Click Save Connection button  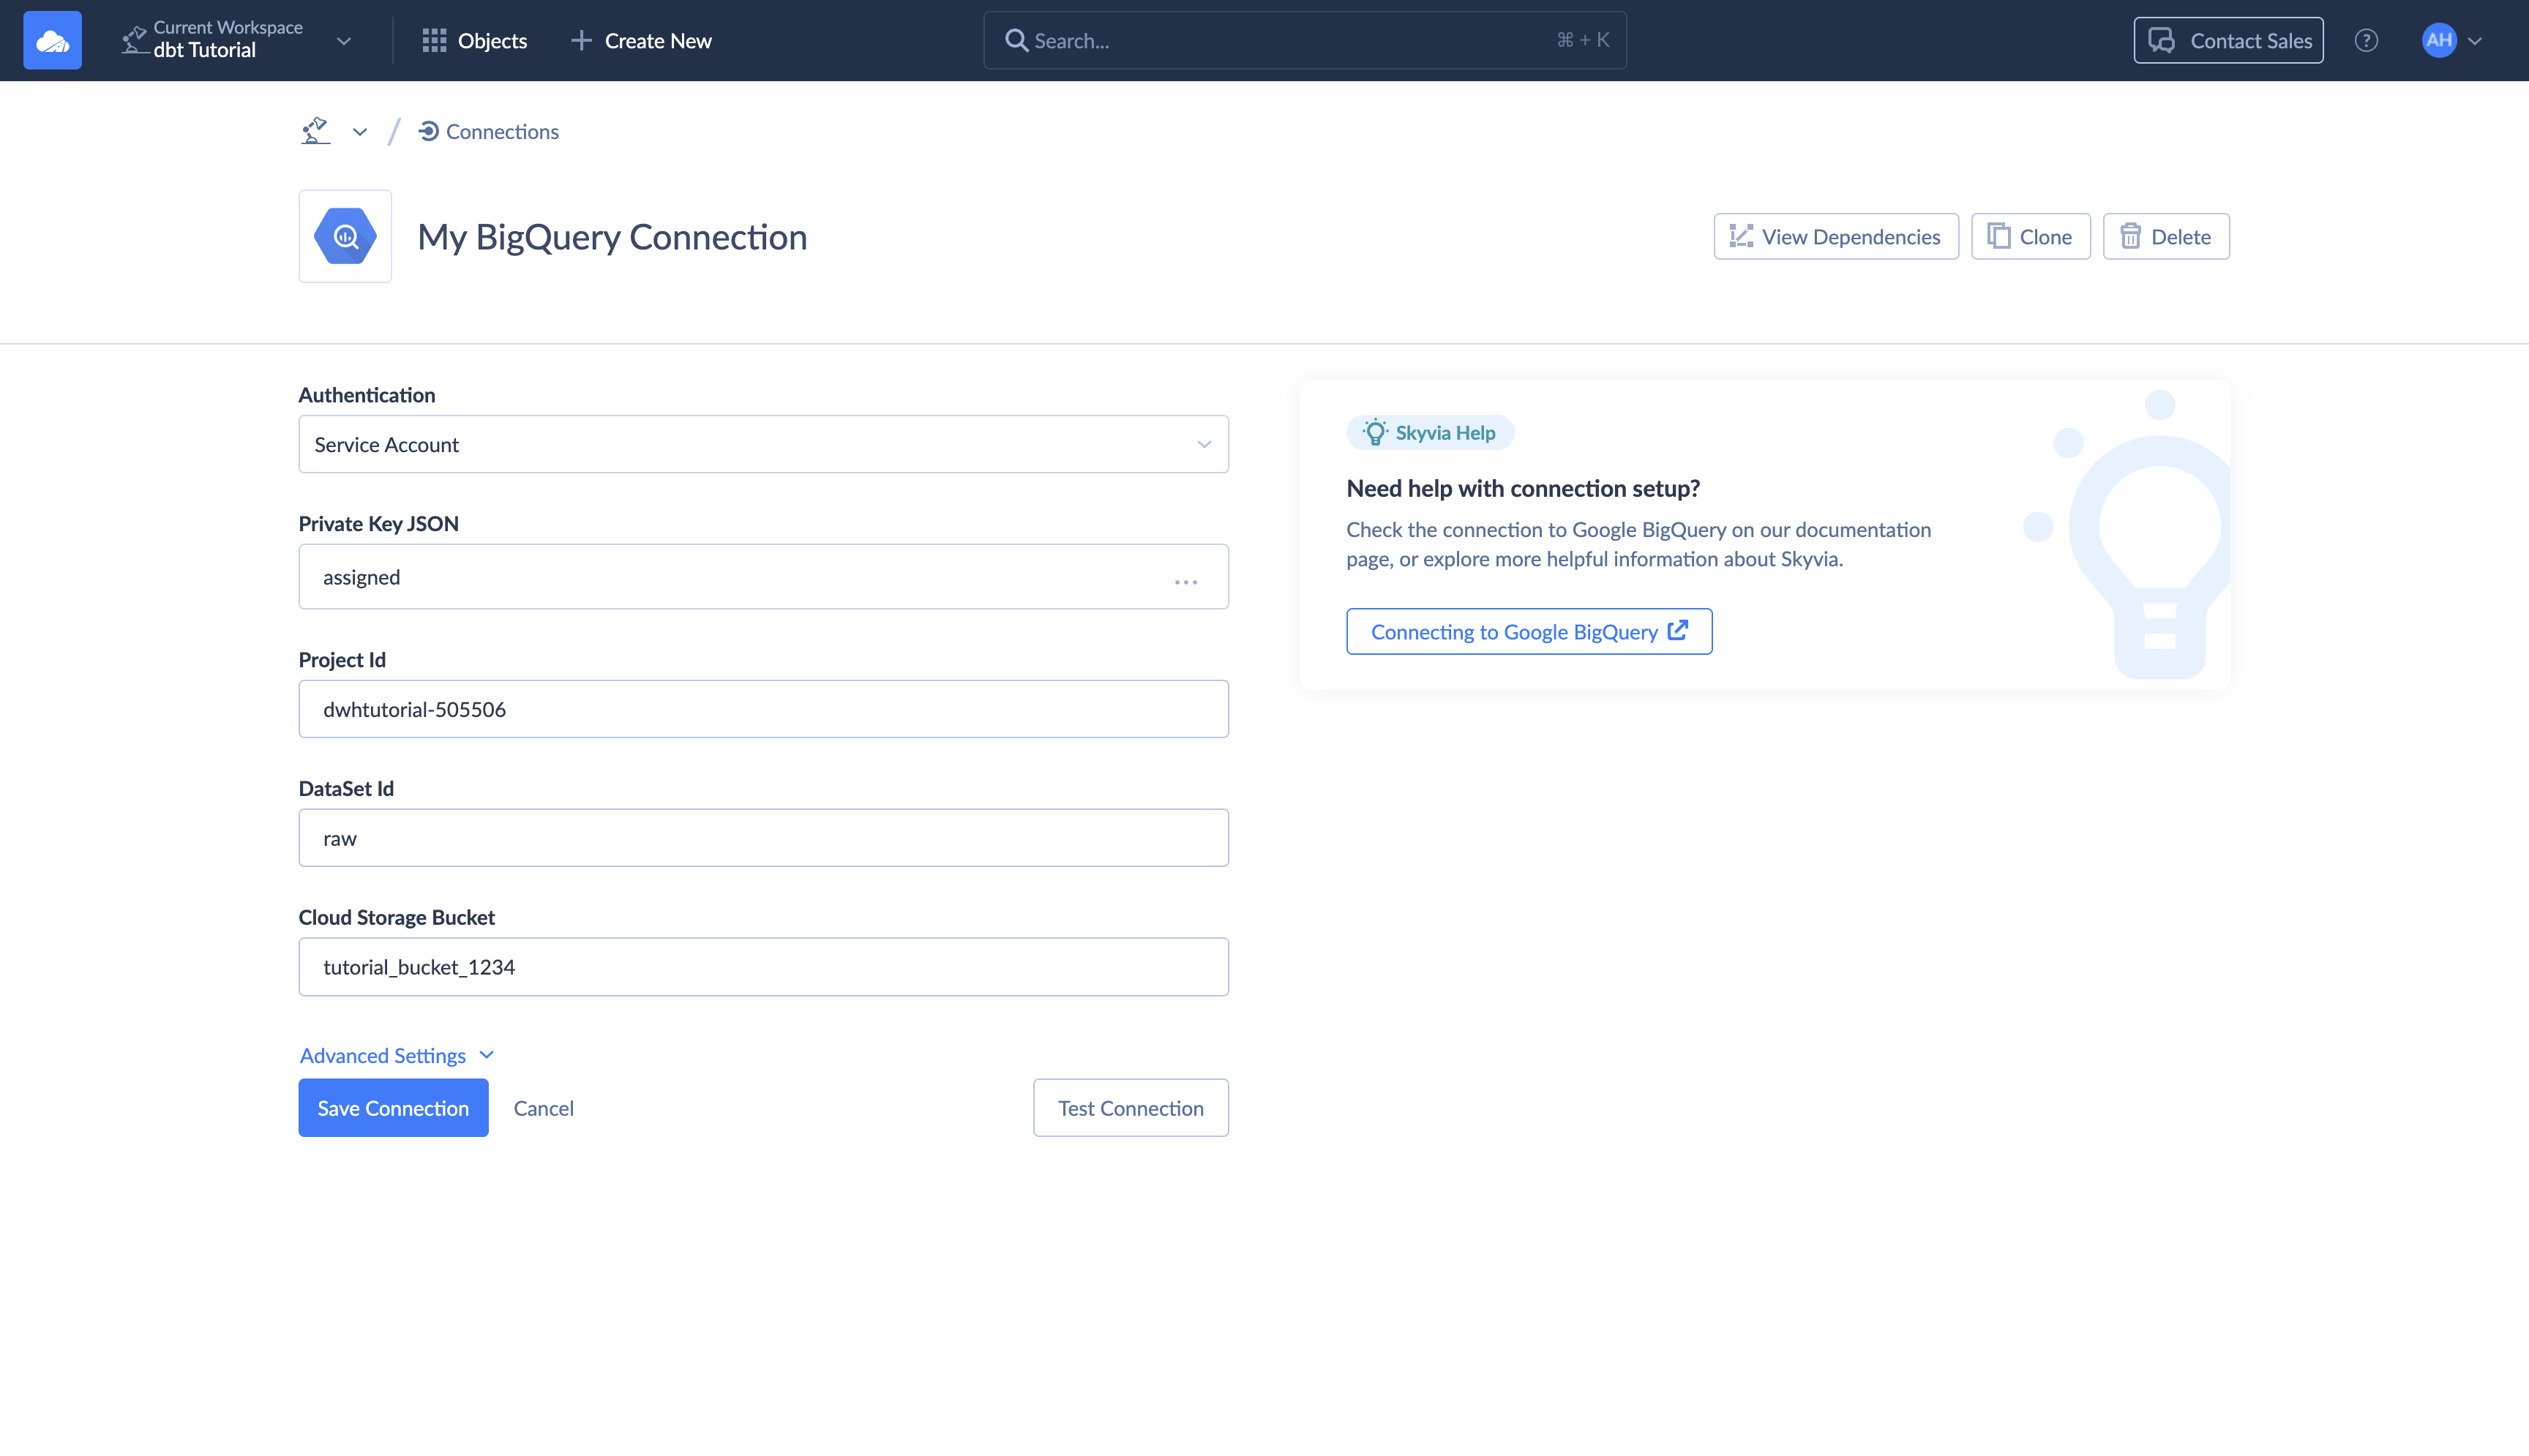click(393, 1107)
